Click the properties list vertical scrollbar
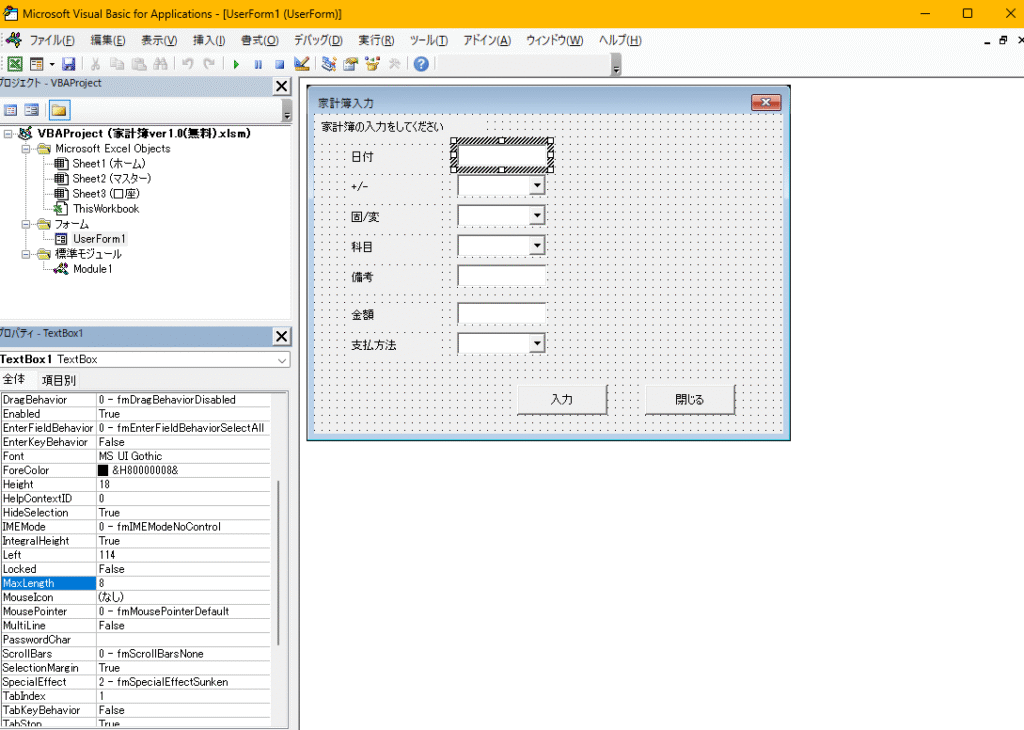This screenshot has height=730, width=1024. (x=279, y=562)
